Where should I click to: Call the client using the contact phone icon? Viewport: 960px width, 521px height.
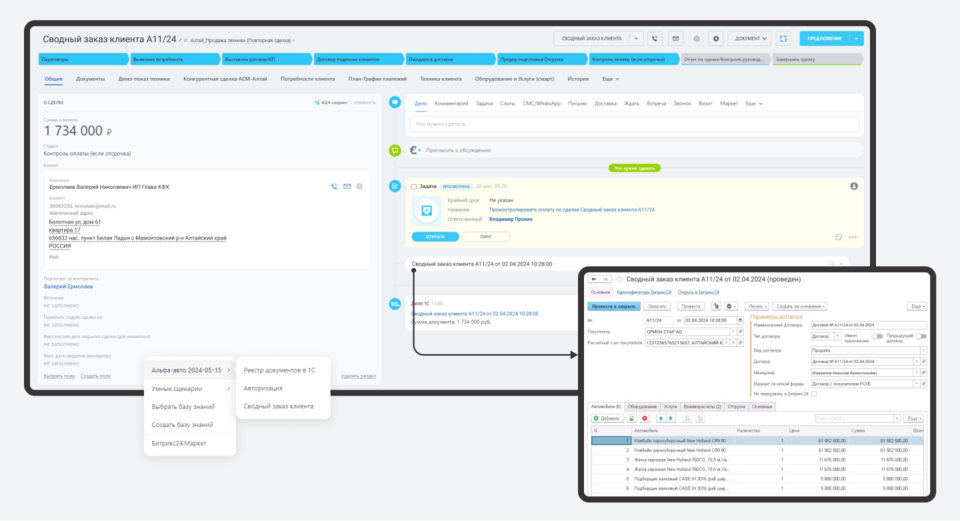(334, 186)
